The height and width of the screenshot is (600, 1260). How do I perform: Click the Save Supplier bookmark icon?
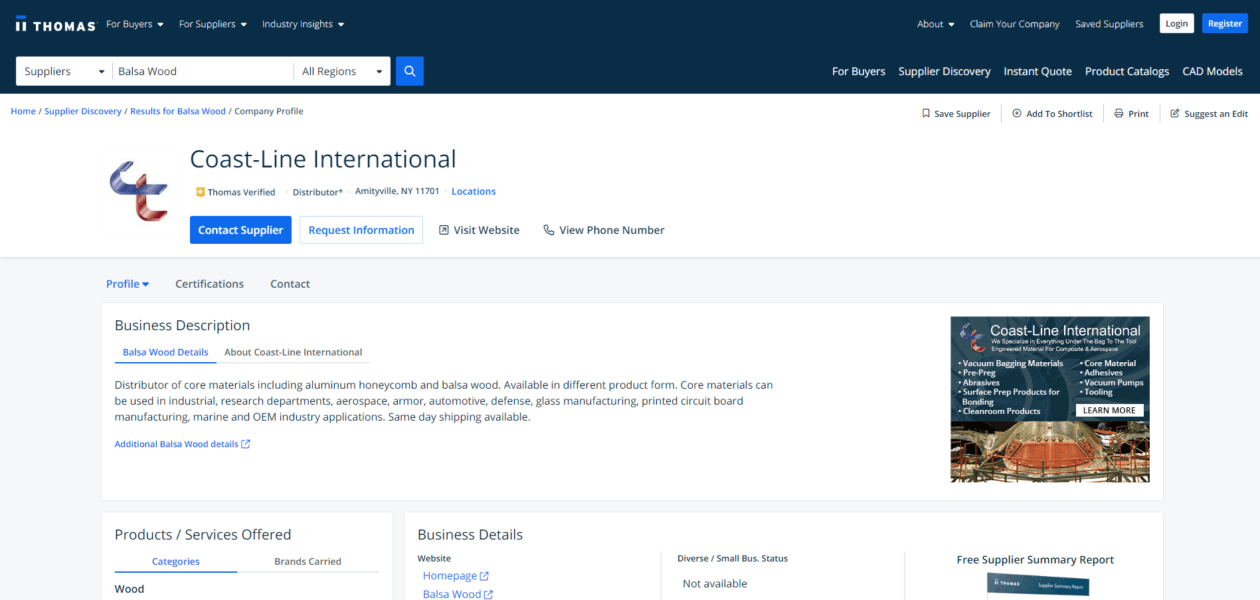click(x=926, y=113)
